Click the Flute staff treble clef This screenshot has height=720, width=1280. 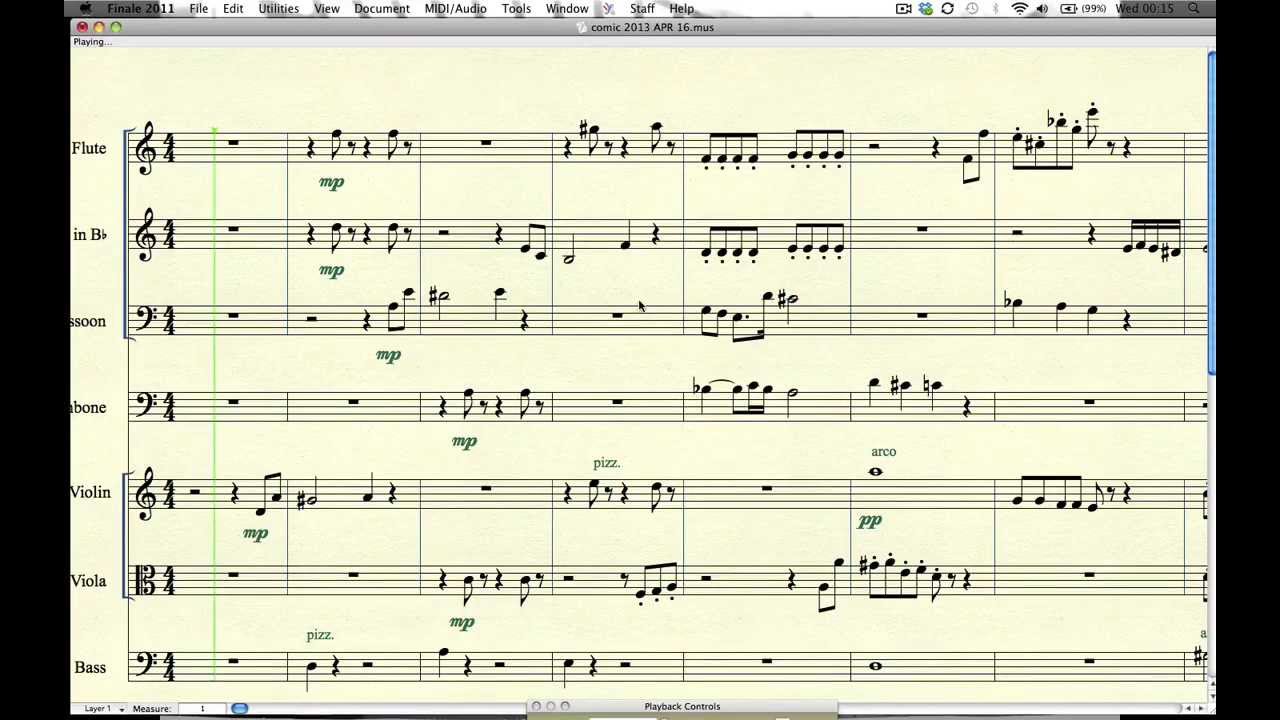[145, 149]
